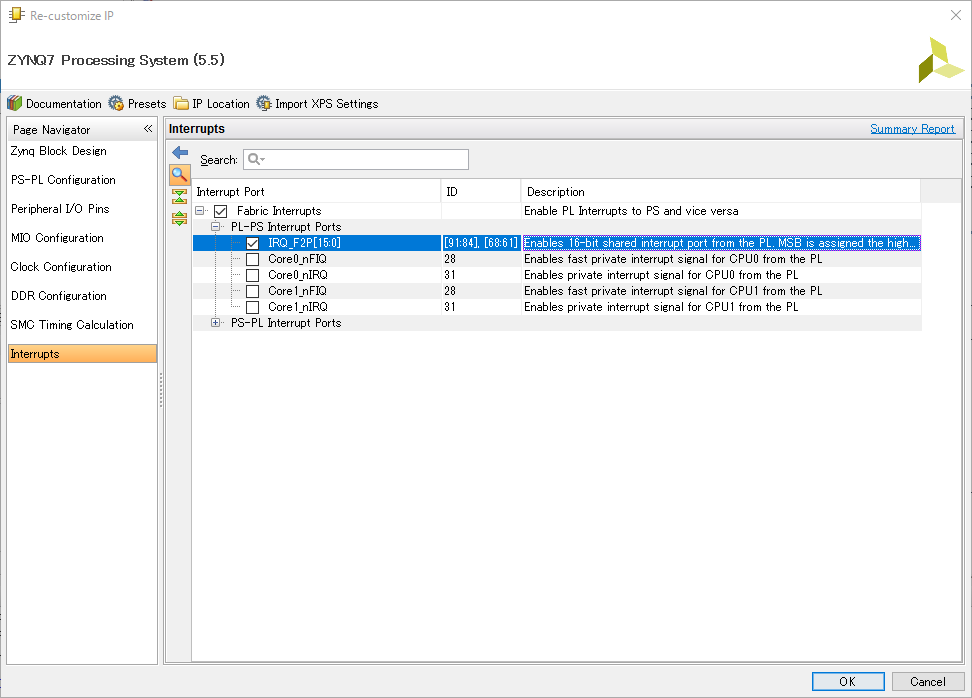Click the Documentation label in the toolbar
Screen dimensions: 972x698
(63, 104)
